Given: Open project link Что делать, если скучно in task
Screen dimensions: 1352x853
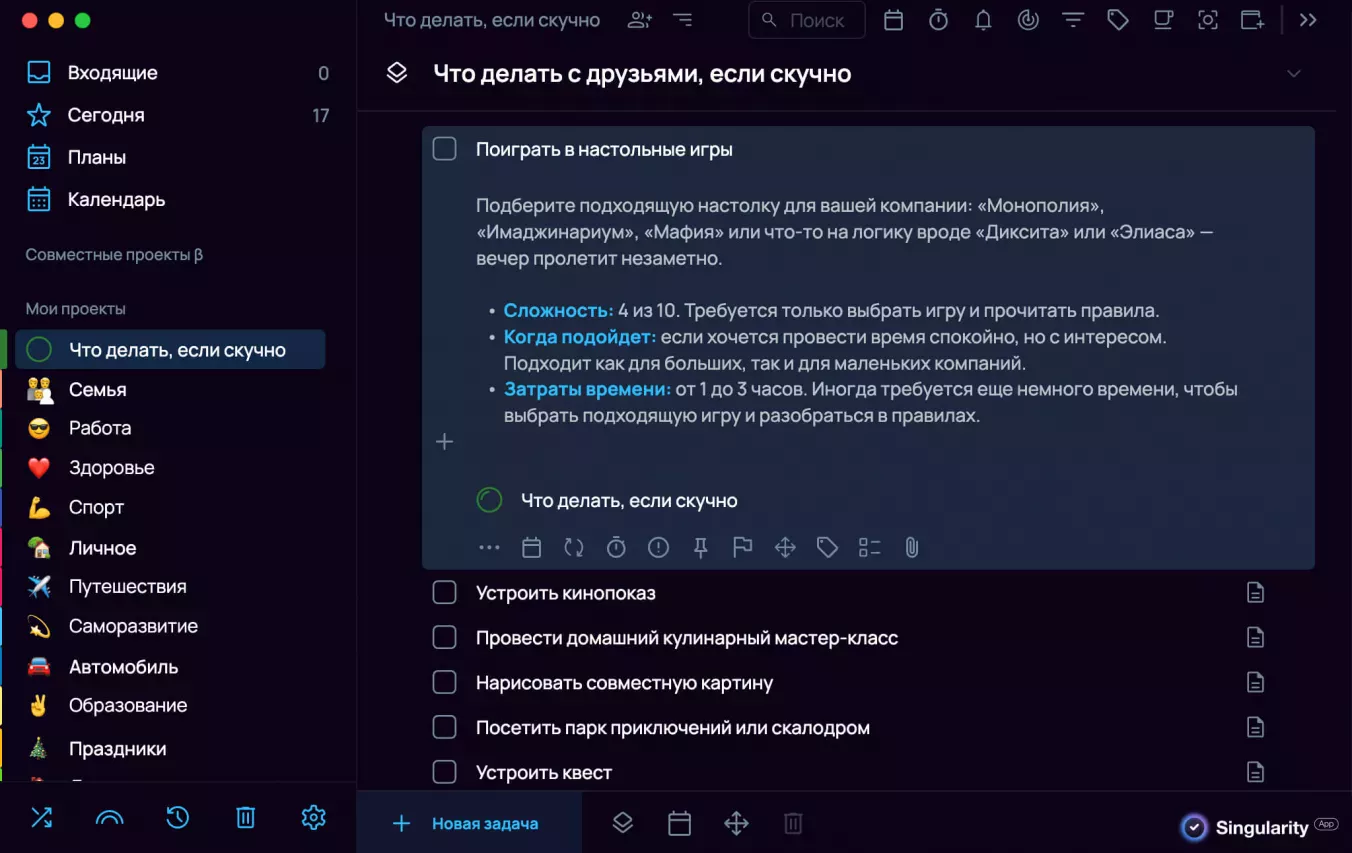Looking at the screenshot, I should [629, 500].
